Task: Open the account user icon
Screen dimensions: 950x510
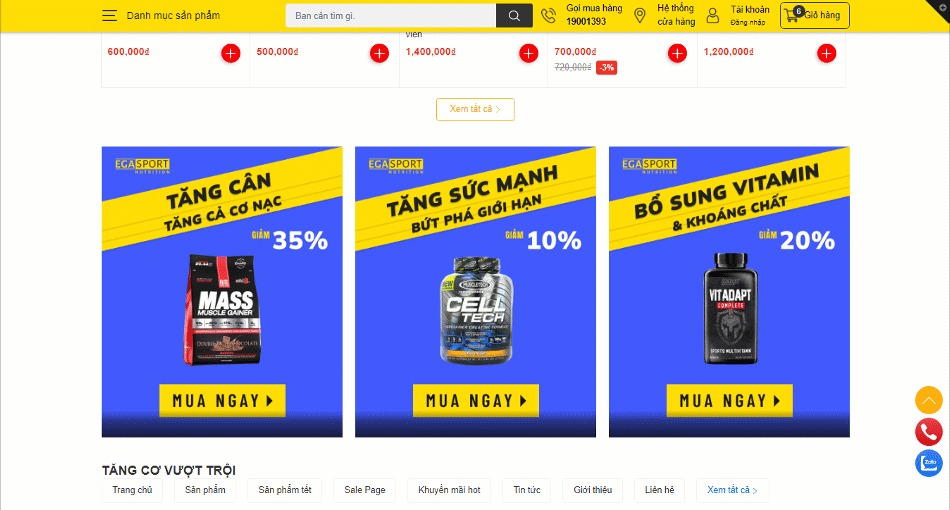Action: point(713,16)
